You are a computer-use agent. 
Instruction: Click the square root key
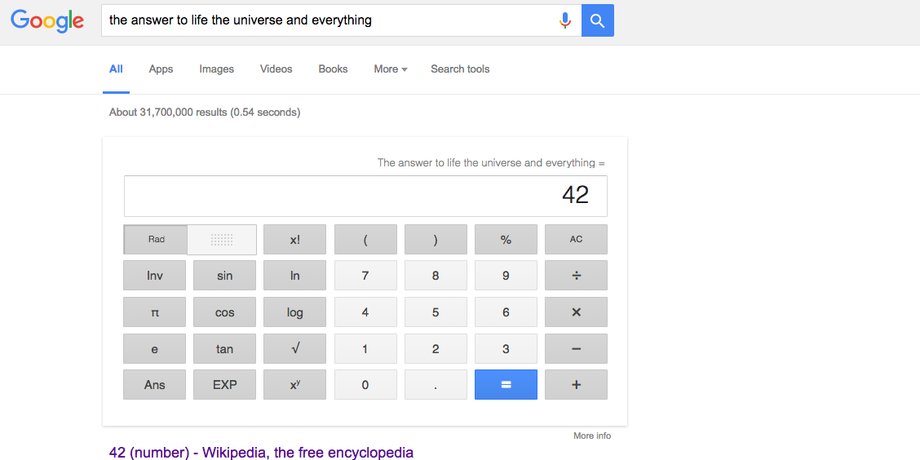pos(295,349)
